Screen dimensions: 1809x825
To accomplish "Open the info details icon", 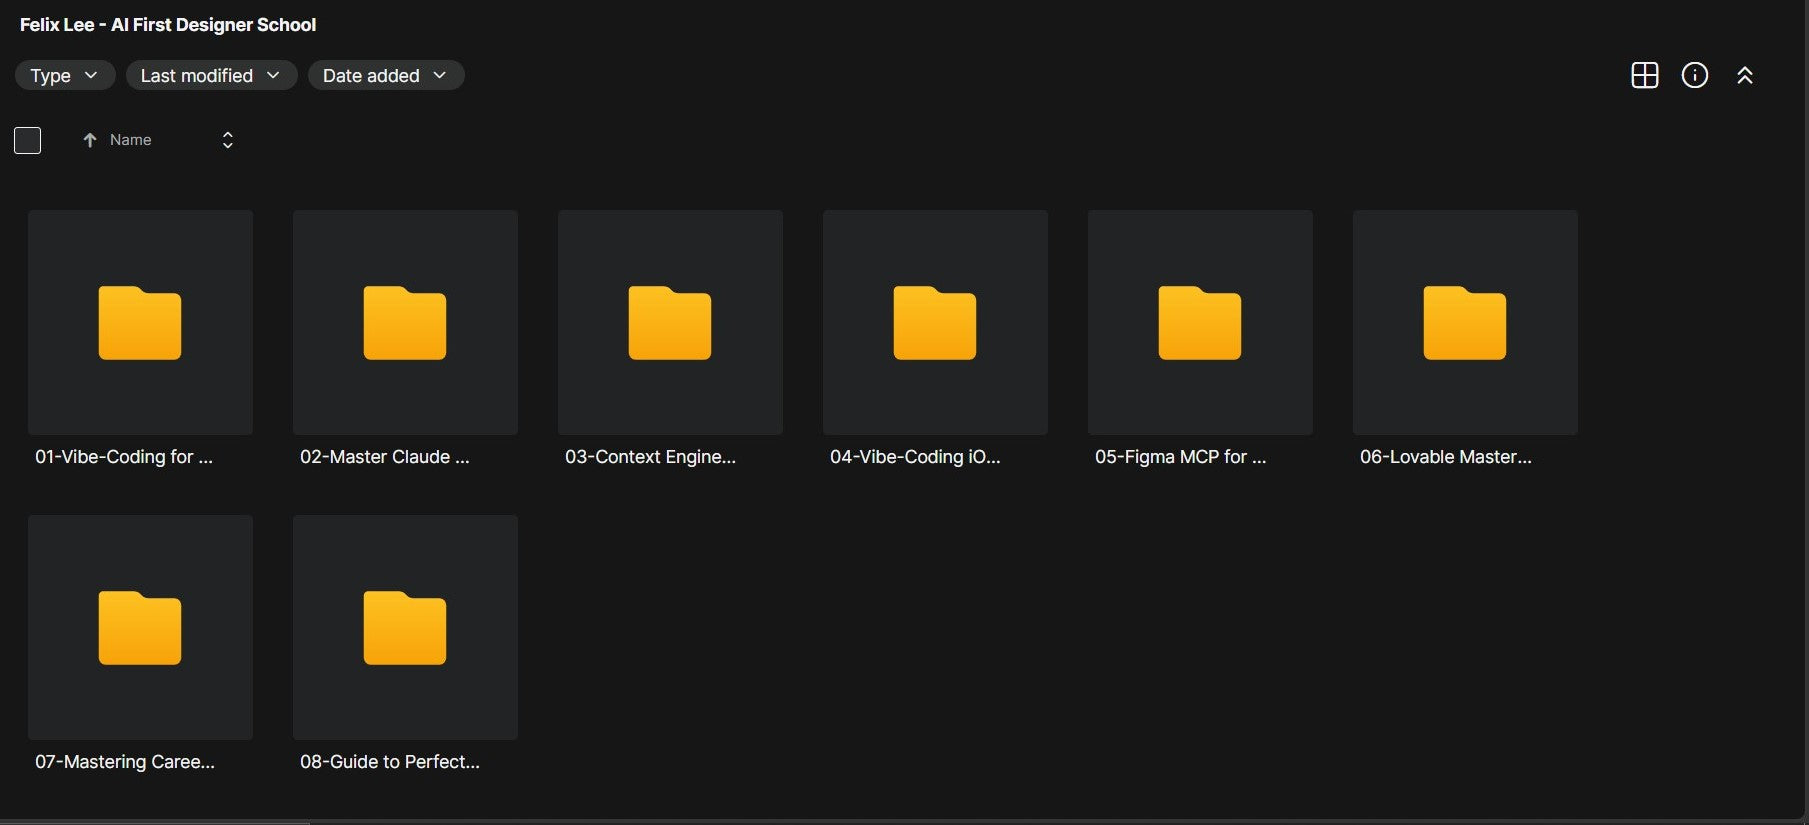I will click(x=1694, y=75).
